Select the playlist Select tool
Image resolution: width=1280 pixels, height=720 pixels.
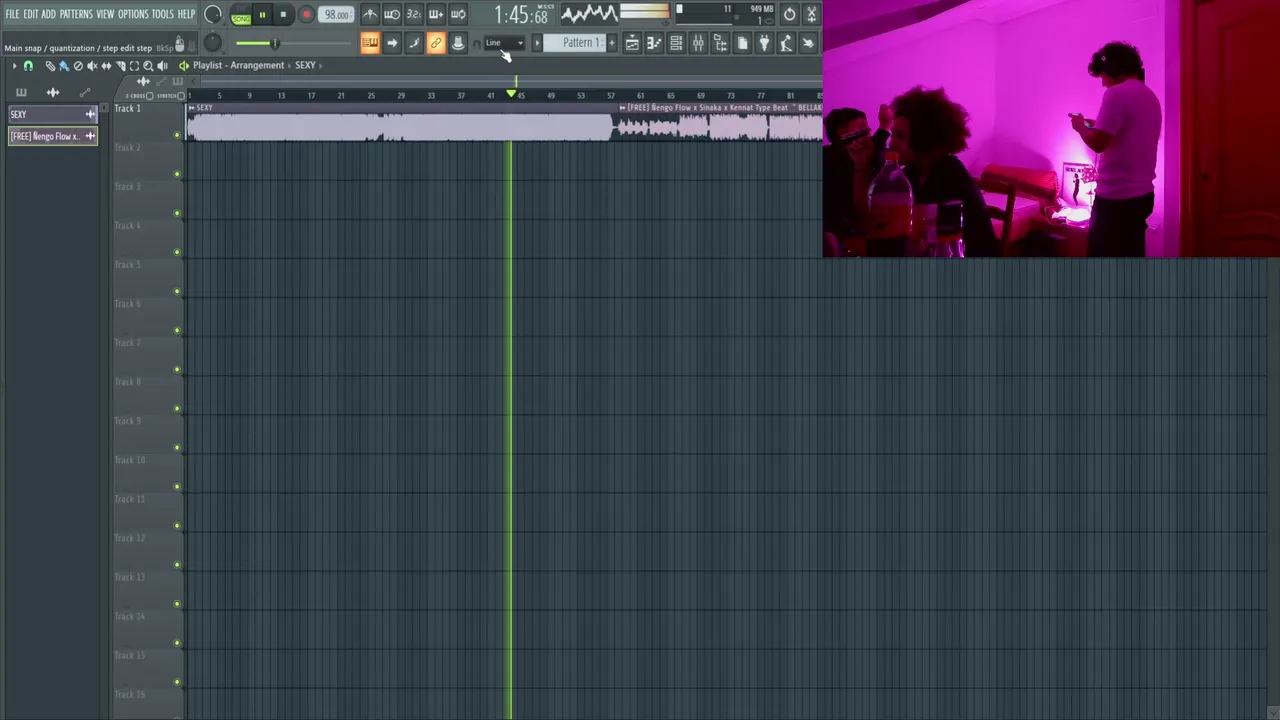click(x=134, y=66)
